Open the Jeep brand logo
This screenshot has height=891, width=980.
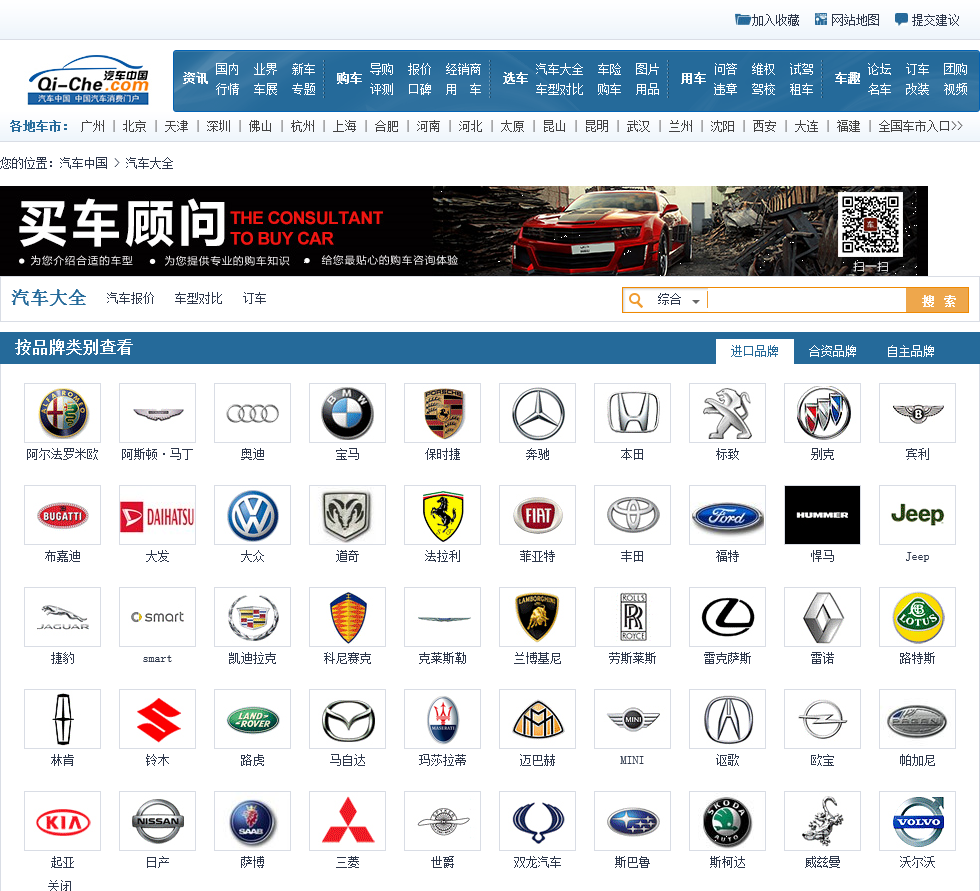[x=918, y=515]
